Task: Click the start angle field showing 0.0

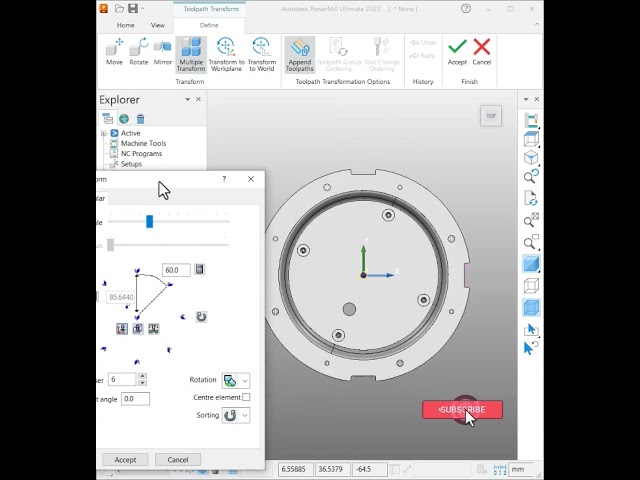Action: pos(135,399)
